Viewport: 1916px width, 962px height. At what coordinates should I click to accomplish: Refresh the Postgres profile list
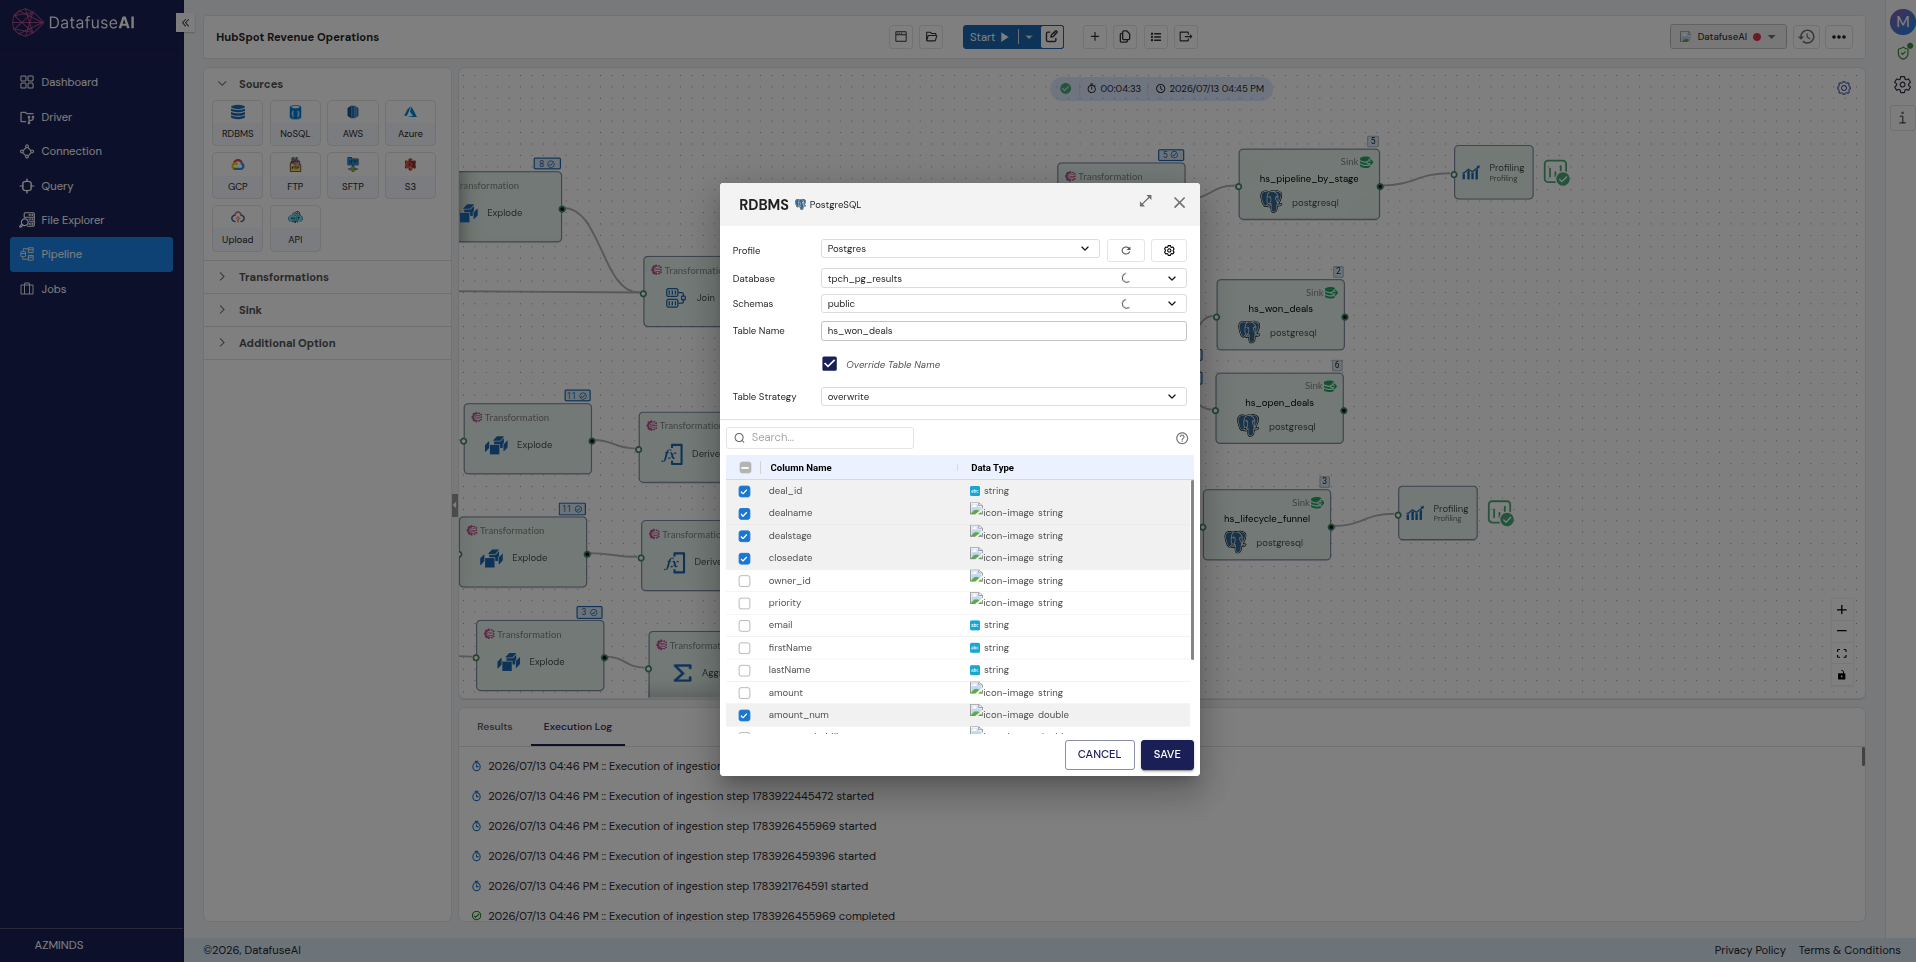1126,250
